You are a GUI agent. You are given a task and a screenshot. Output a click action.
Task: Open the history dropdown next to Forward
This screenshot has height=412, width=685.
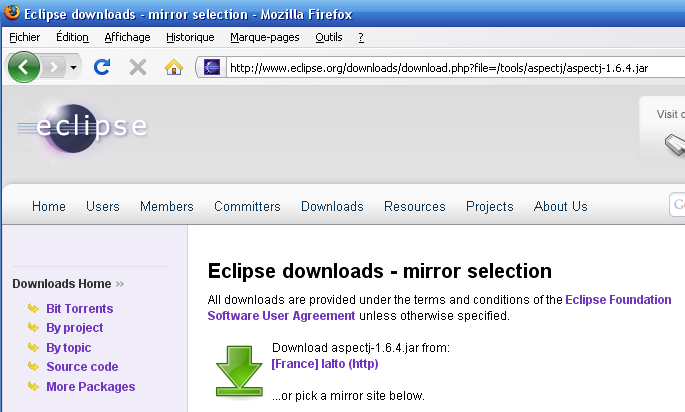(x=74, y=67)
